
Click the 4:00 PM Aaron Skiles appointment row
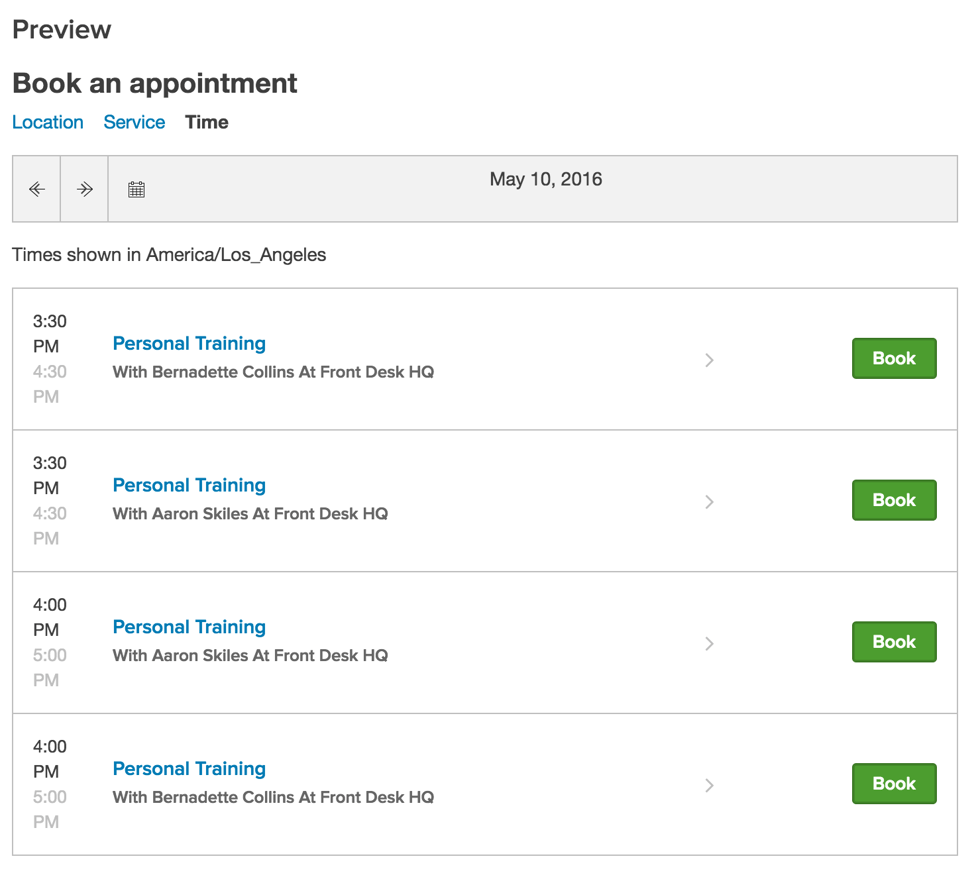pos(485,642)
